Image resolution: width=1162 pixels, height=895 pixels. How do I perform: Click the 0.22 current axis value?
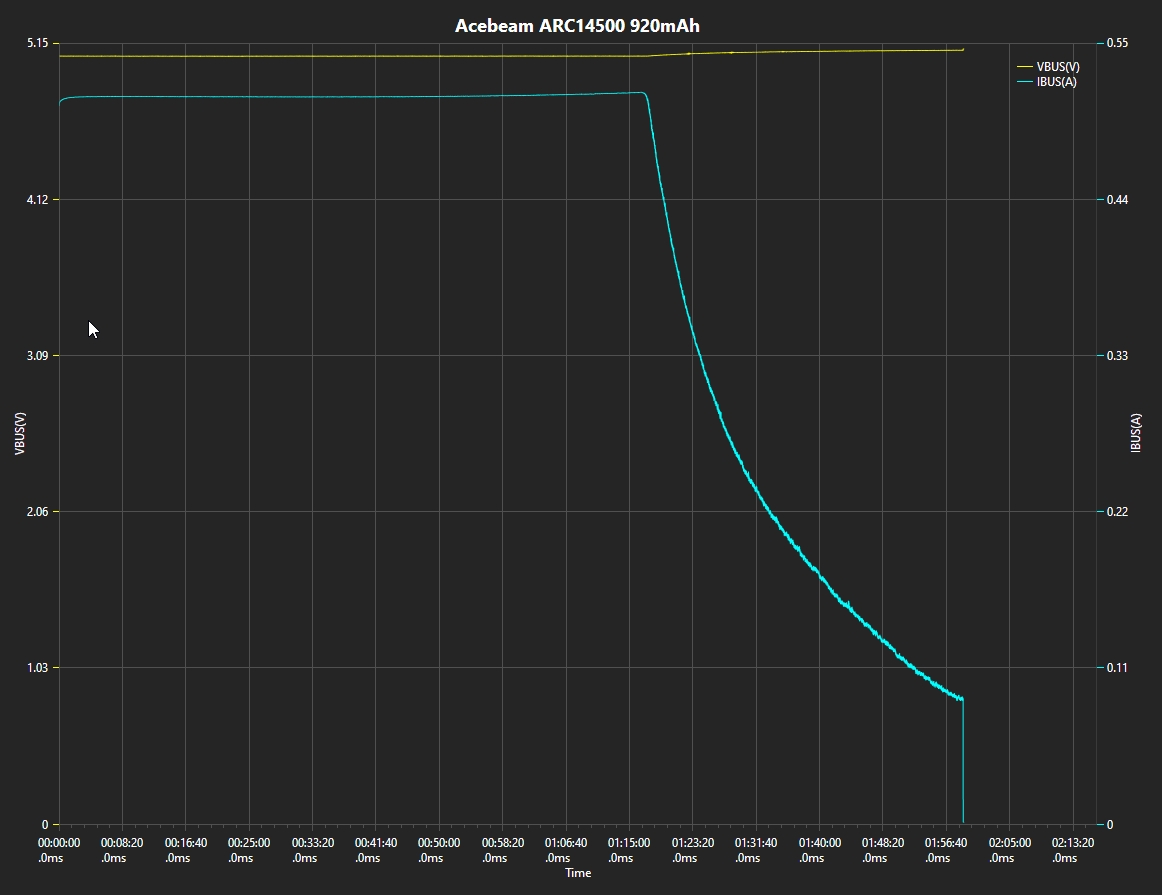click(1118, 512)
